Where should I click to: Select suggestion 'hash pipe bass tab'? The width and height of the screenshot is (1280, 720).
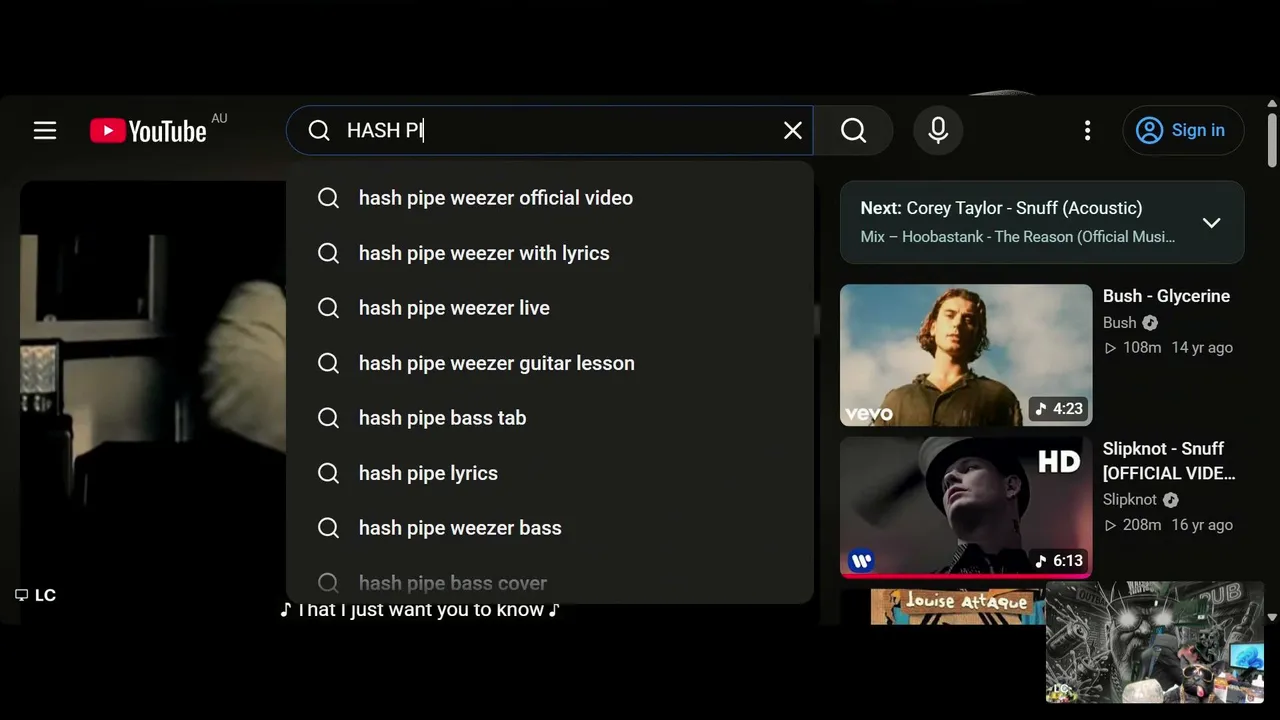[550, 418]
